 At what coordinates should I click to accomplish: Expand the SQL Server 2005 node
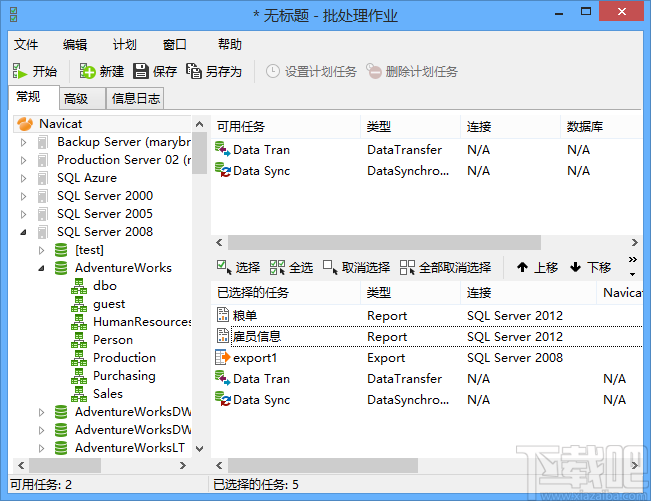click(24, 214)
